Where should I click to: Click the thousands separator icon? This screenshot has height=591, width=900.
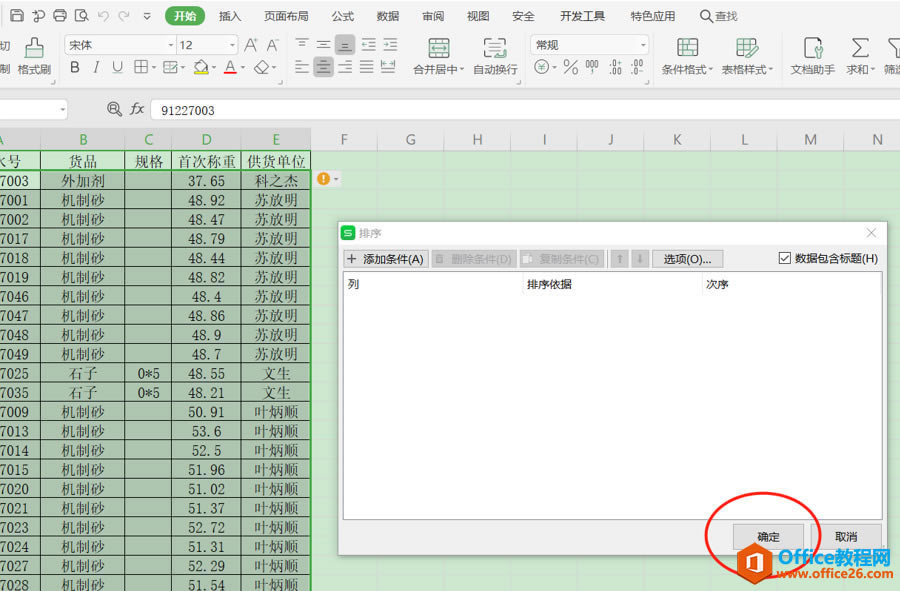[x=592, y=67]
